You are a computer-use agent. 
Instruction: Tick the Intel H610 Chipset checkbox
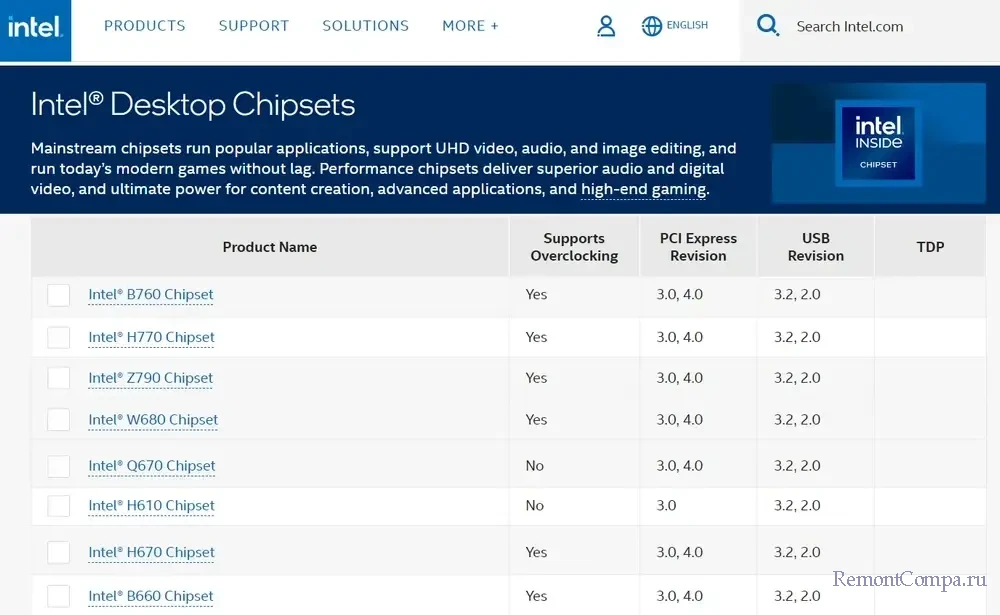click(x=59, y=506)
